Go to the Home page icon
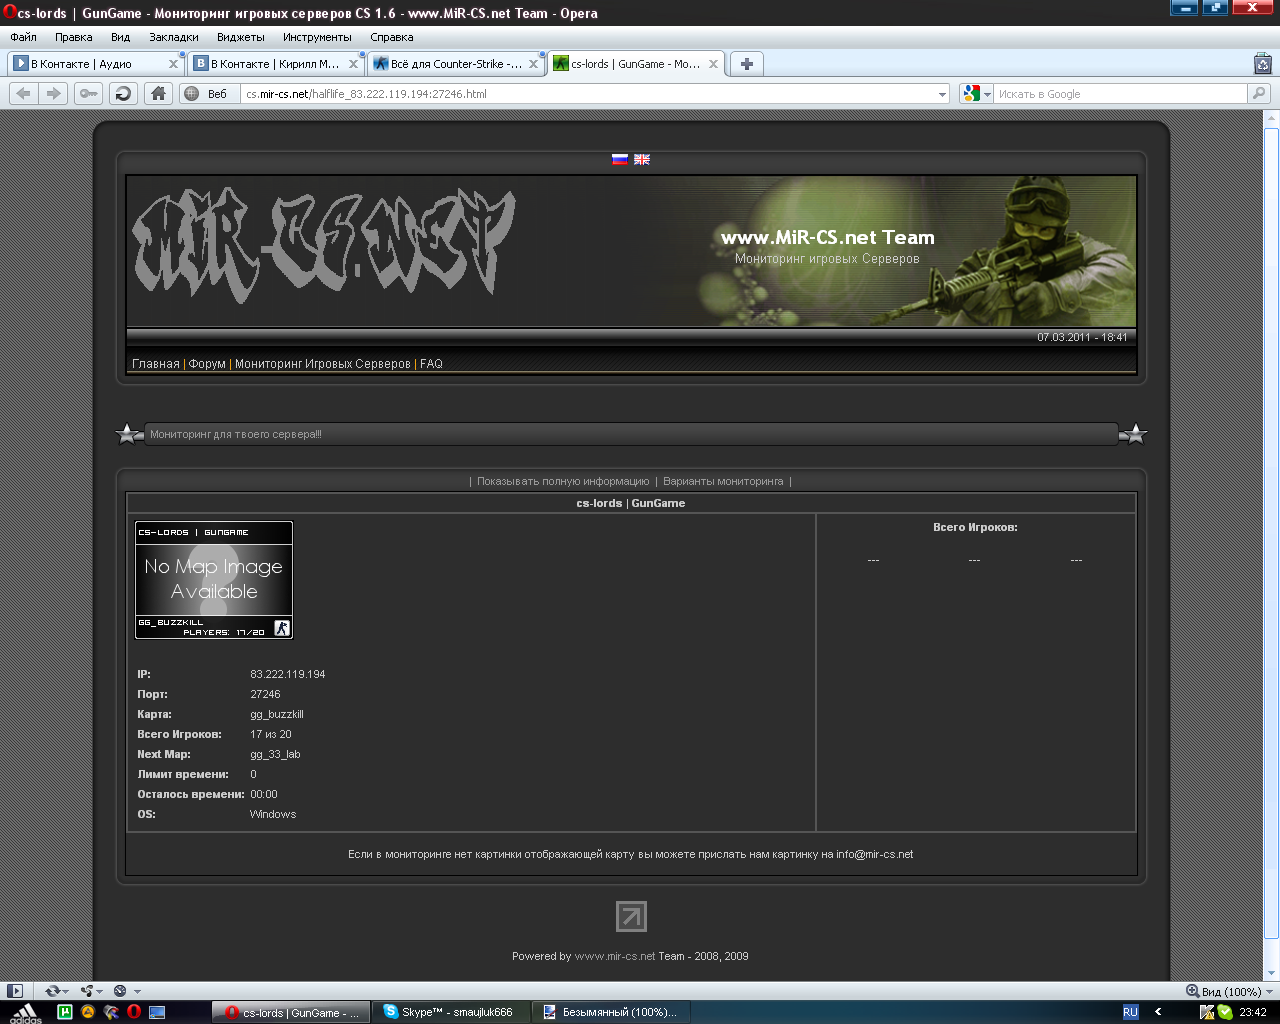Image resolution: width=1280 pixels, height=1024 pixels. pyautogui.click(x=158, y=93)
